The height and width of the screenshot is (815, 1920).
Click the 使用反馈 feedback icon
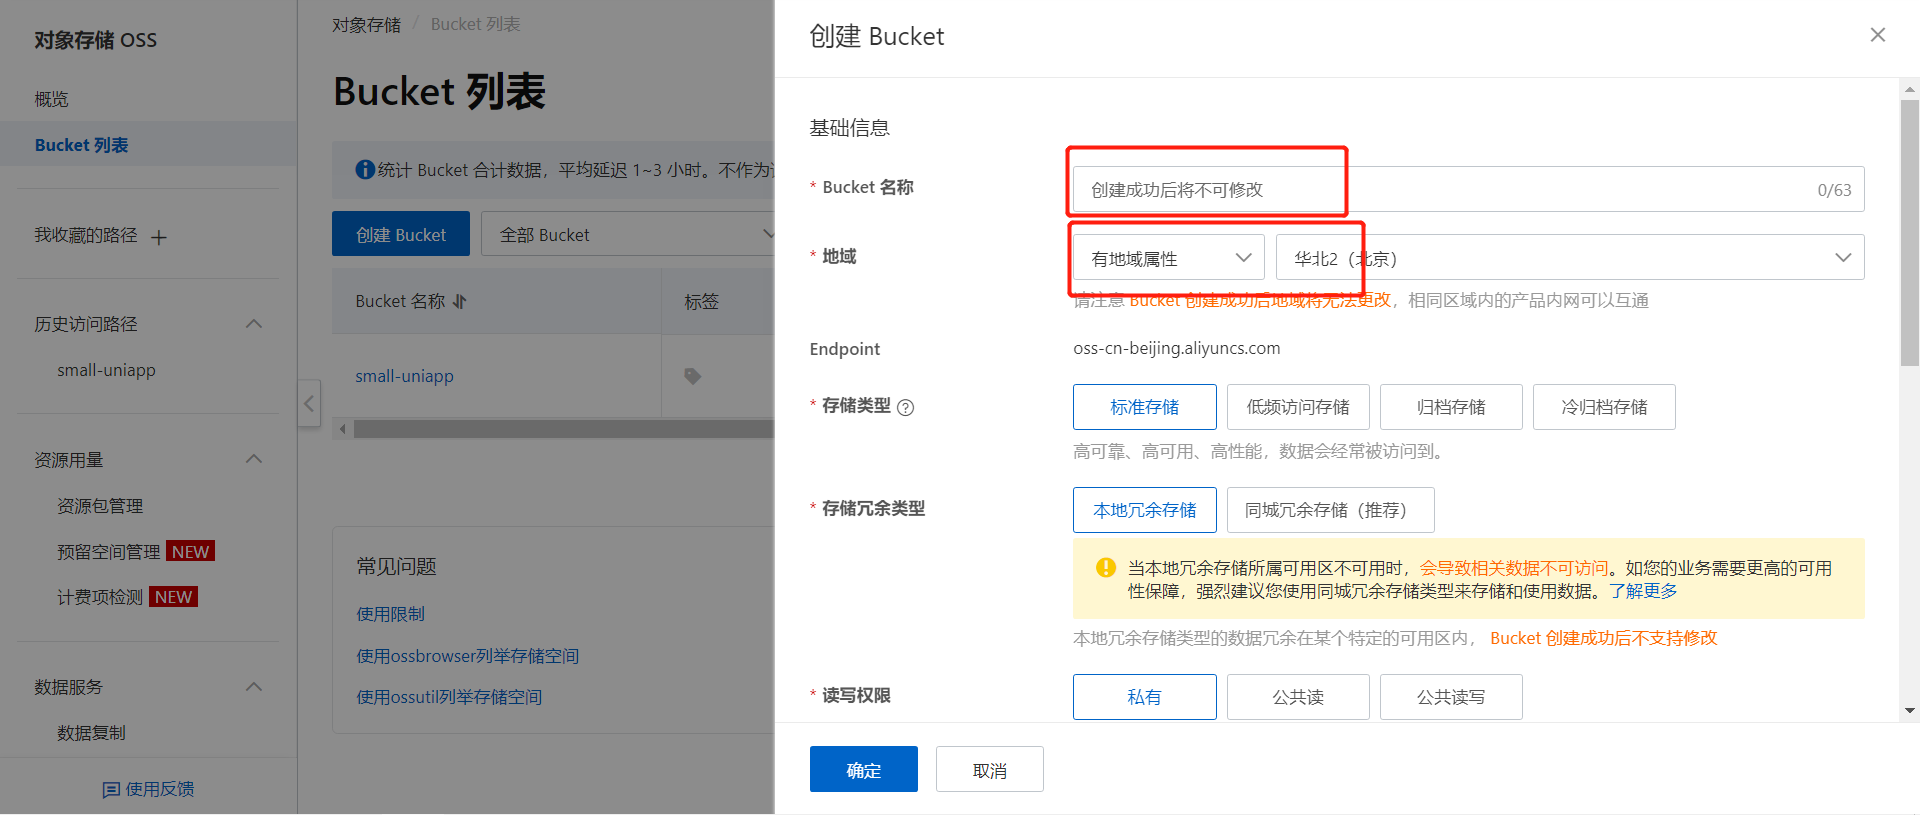(x=111, y=790)
